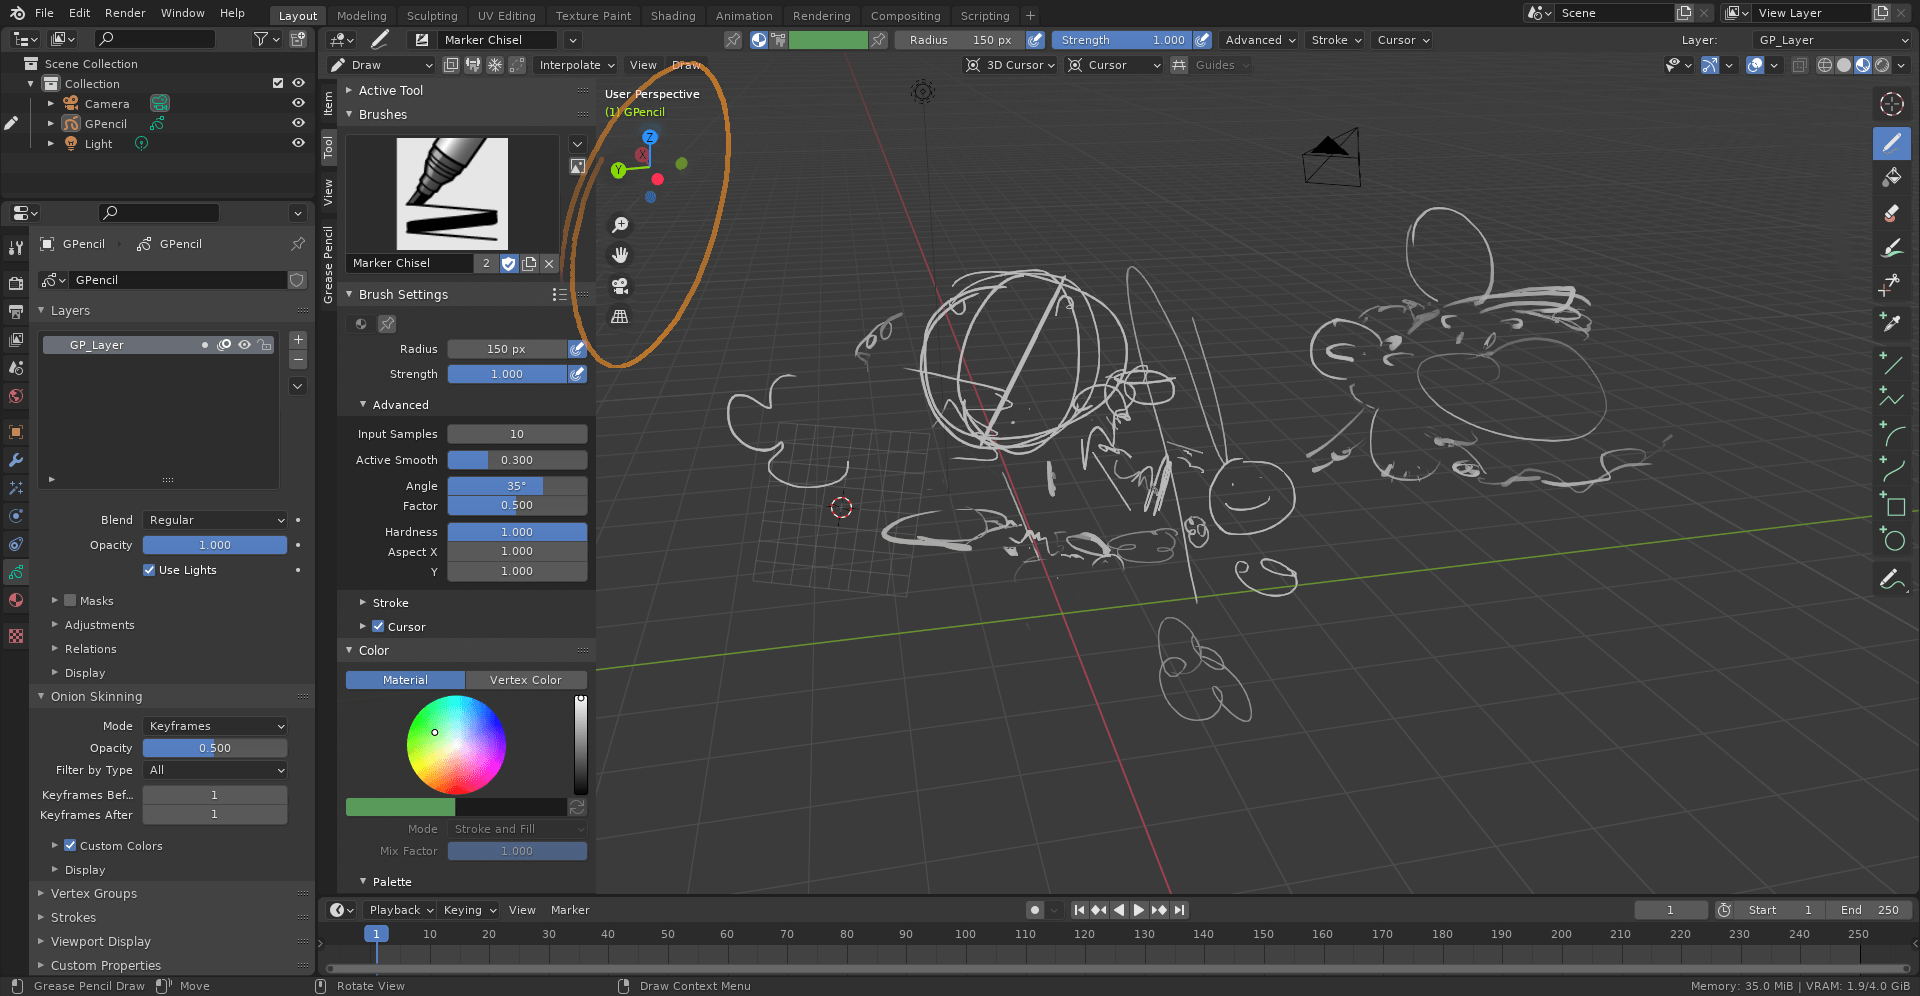Select the Polyline primitive tool
This screenshot has height=996, width=1920.
pyautogui.click(x=1891, y=398)
